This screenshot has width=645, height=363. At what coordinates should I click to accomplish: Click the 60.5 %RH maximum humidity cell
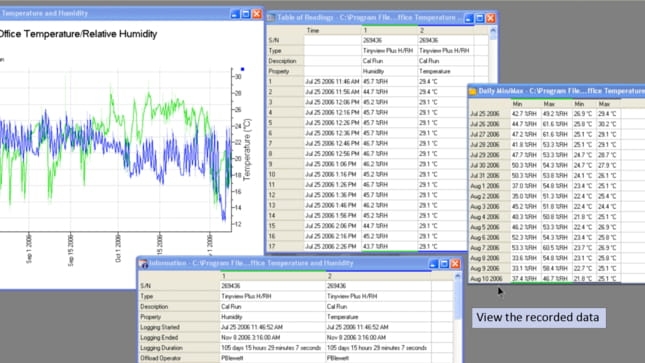pos(556,247)
